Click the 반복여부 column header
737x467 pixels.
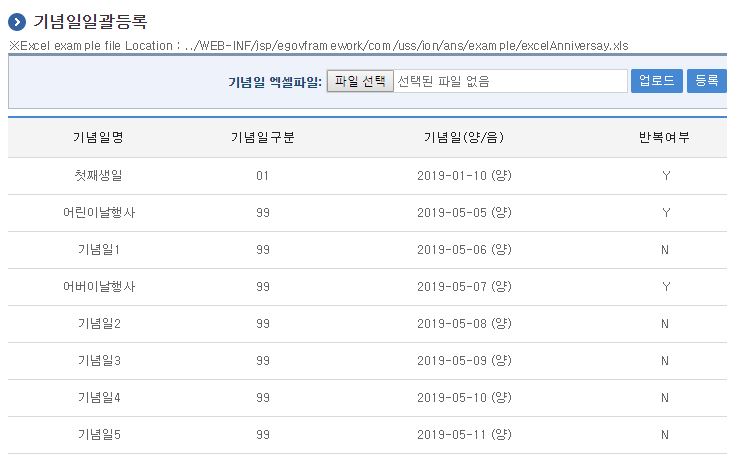(664, 138)
